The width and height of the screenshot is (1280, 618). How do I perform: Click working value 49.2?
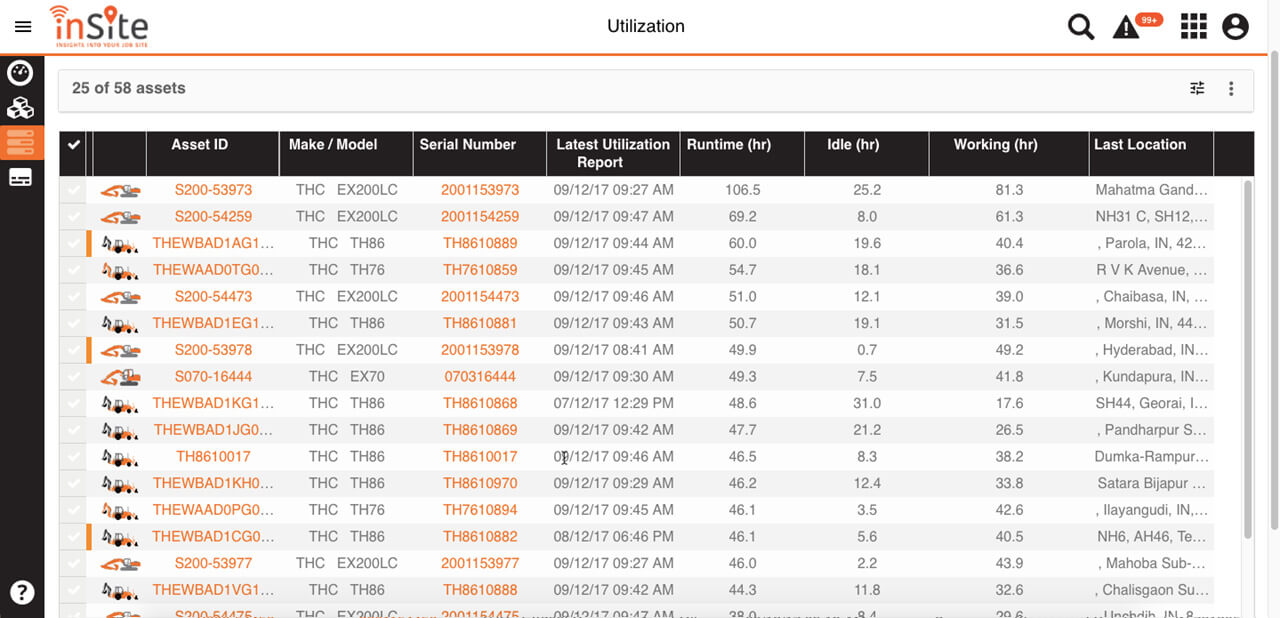[x=1009, y=350]
